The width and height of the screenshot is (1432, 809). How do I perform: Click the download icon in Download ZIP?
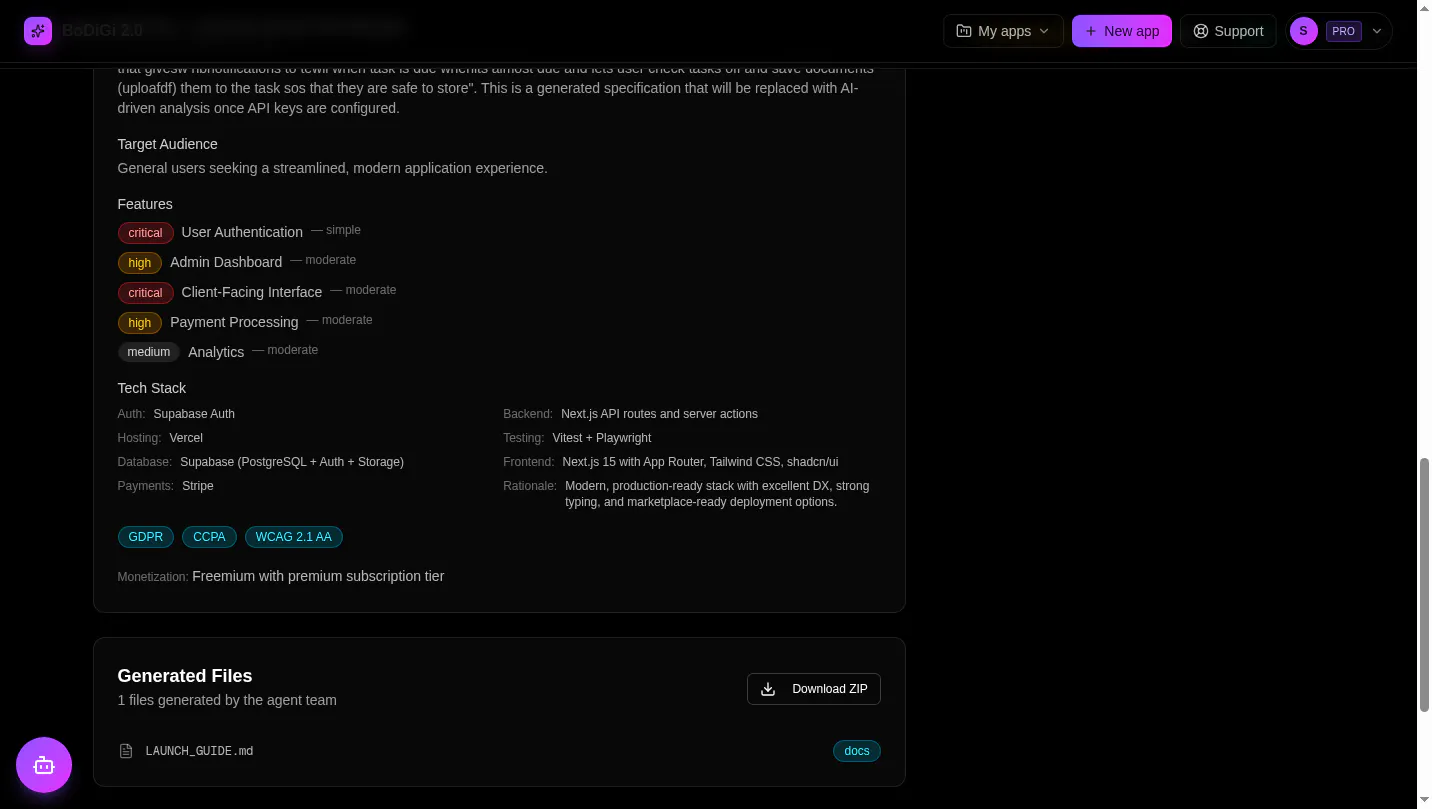[768, 689]
